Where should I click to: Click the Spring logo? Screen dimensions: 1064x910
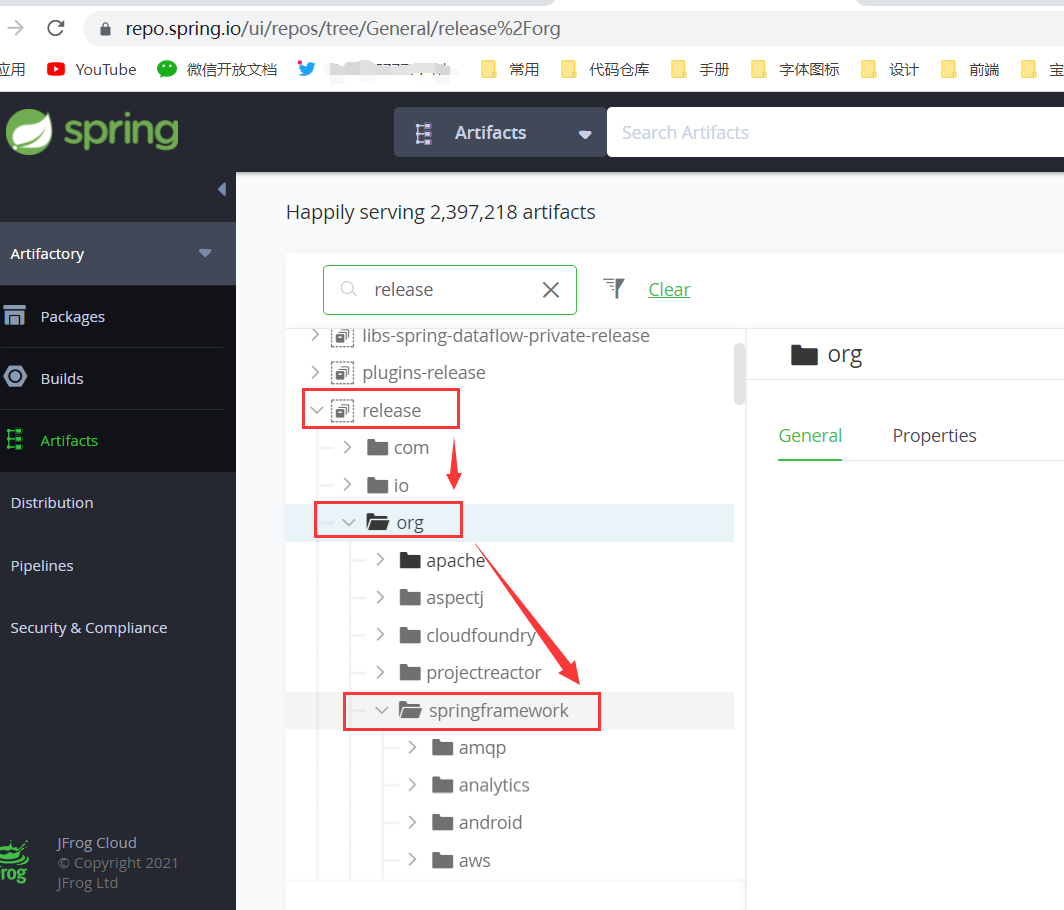[93, 132]
